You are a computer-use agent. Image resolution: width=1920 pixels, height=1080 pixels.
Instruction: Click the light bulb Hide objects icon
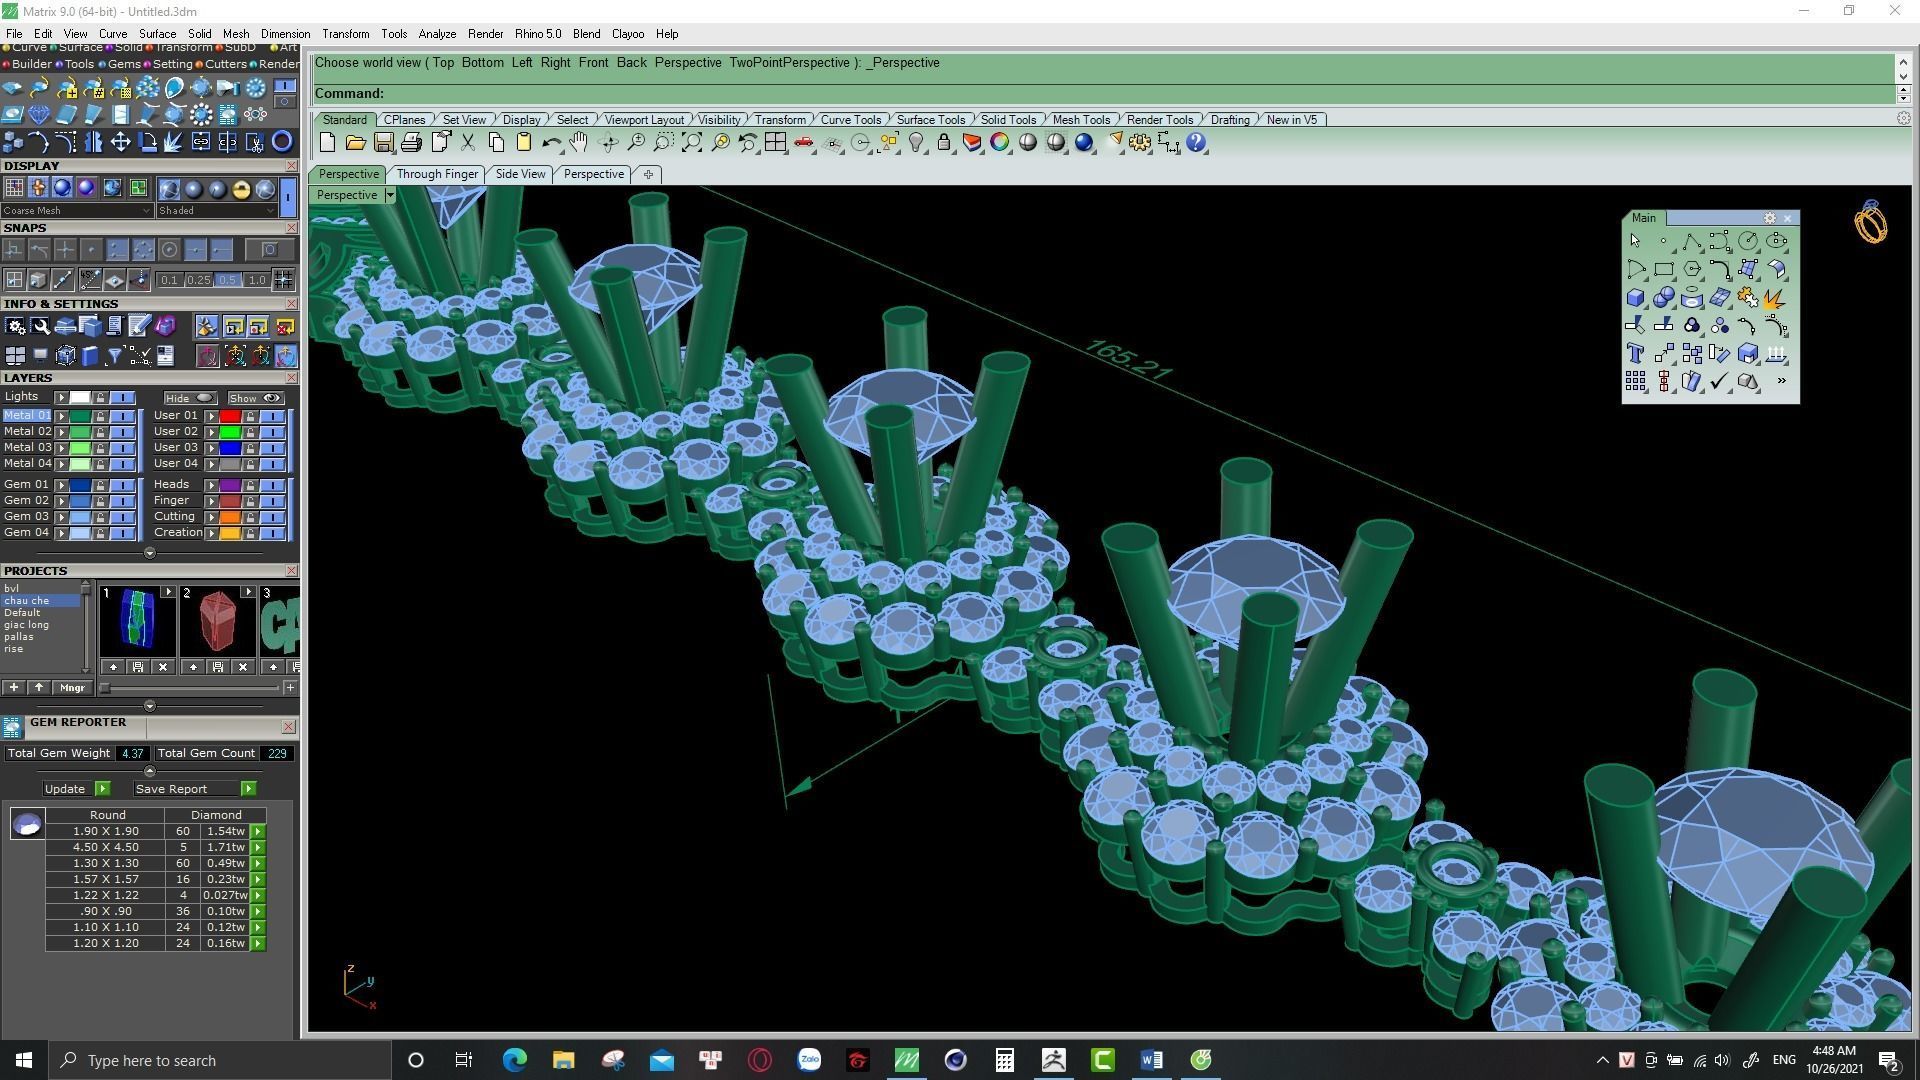tap(916, 143)
